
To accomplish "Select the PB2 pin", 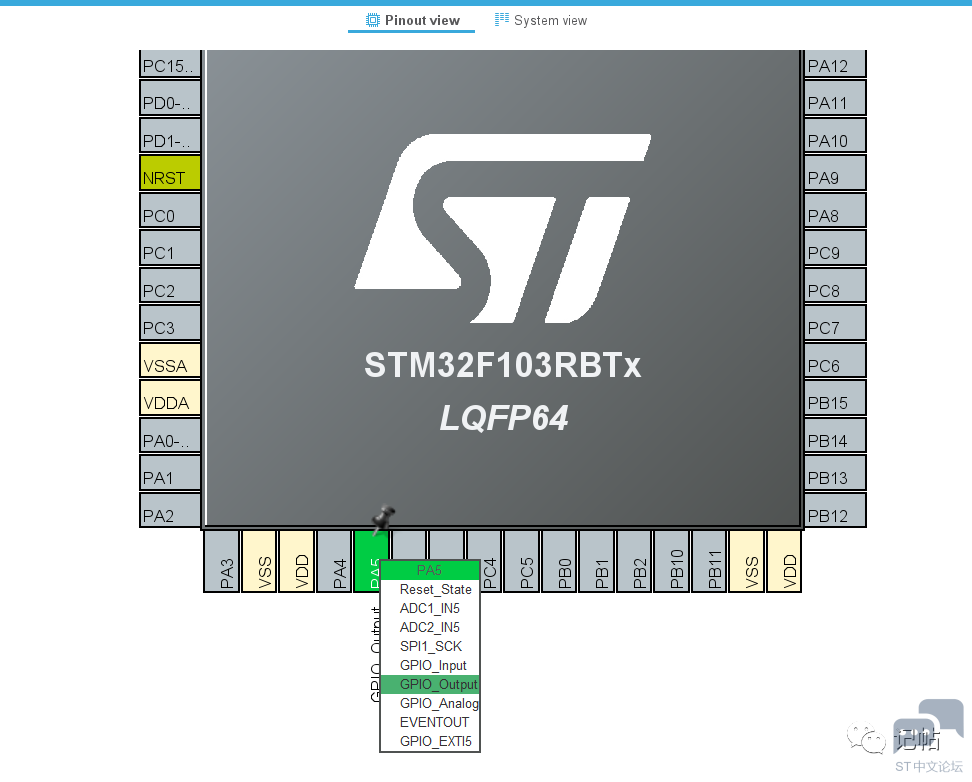I will (x=635, y=561).
